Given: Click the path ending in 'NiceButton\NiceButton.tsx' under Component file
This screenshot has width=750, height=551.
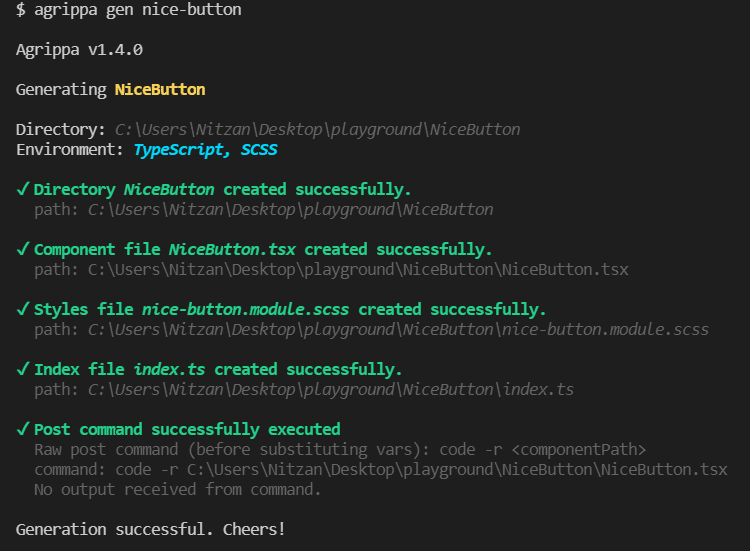Looking at the screenshot, I should 331,270.
